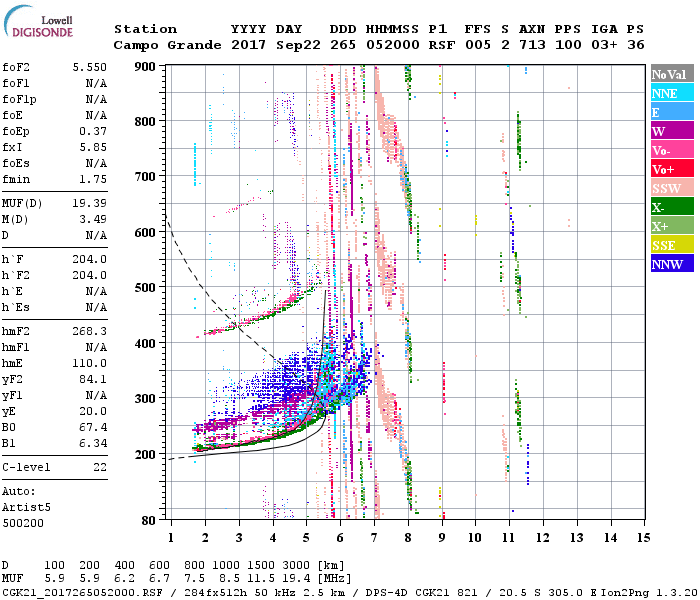Click the hmF1 parameter label
Viewport: 700px width, 600px height.
[16, 348]
